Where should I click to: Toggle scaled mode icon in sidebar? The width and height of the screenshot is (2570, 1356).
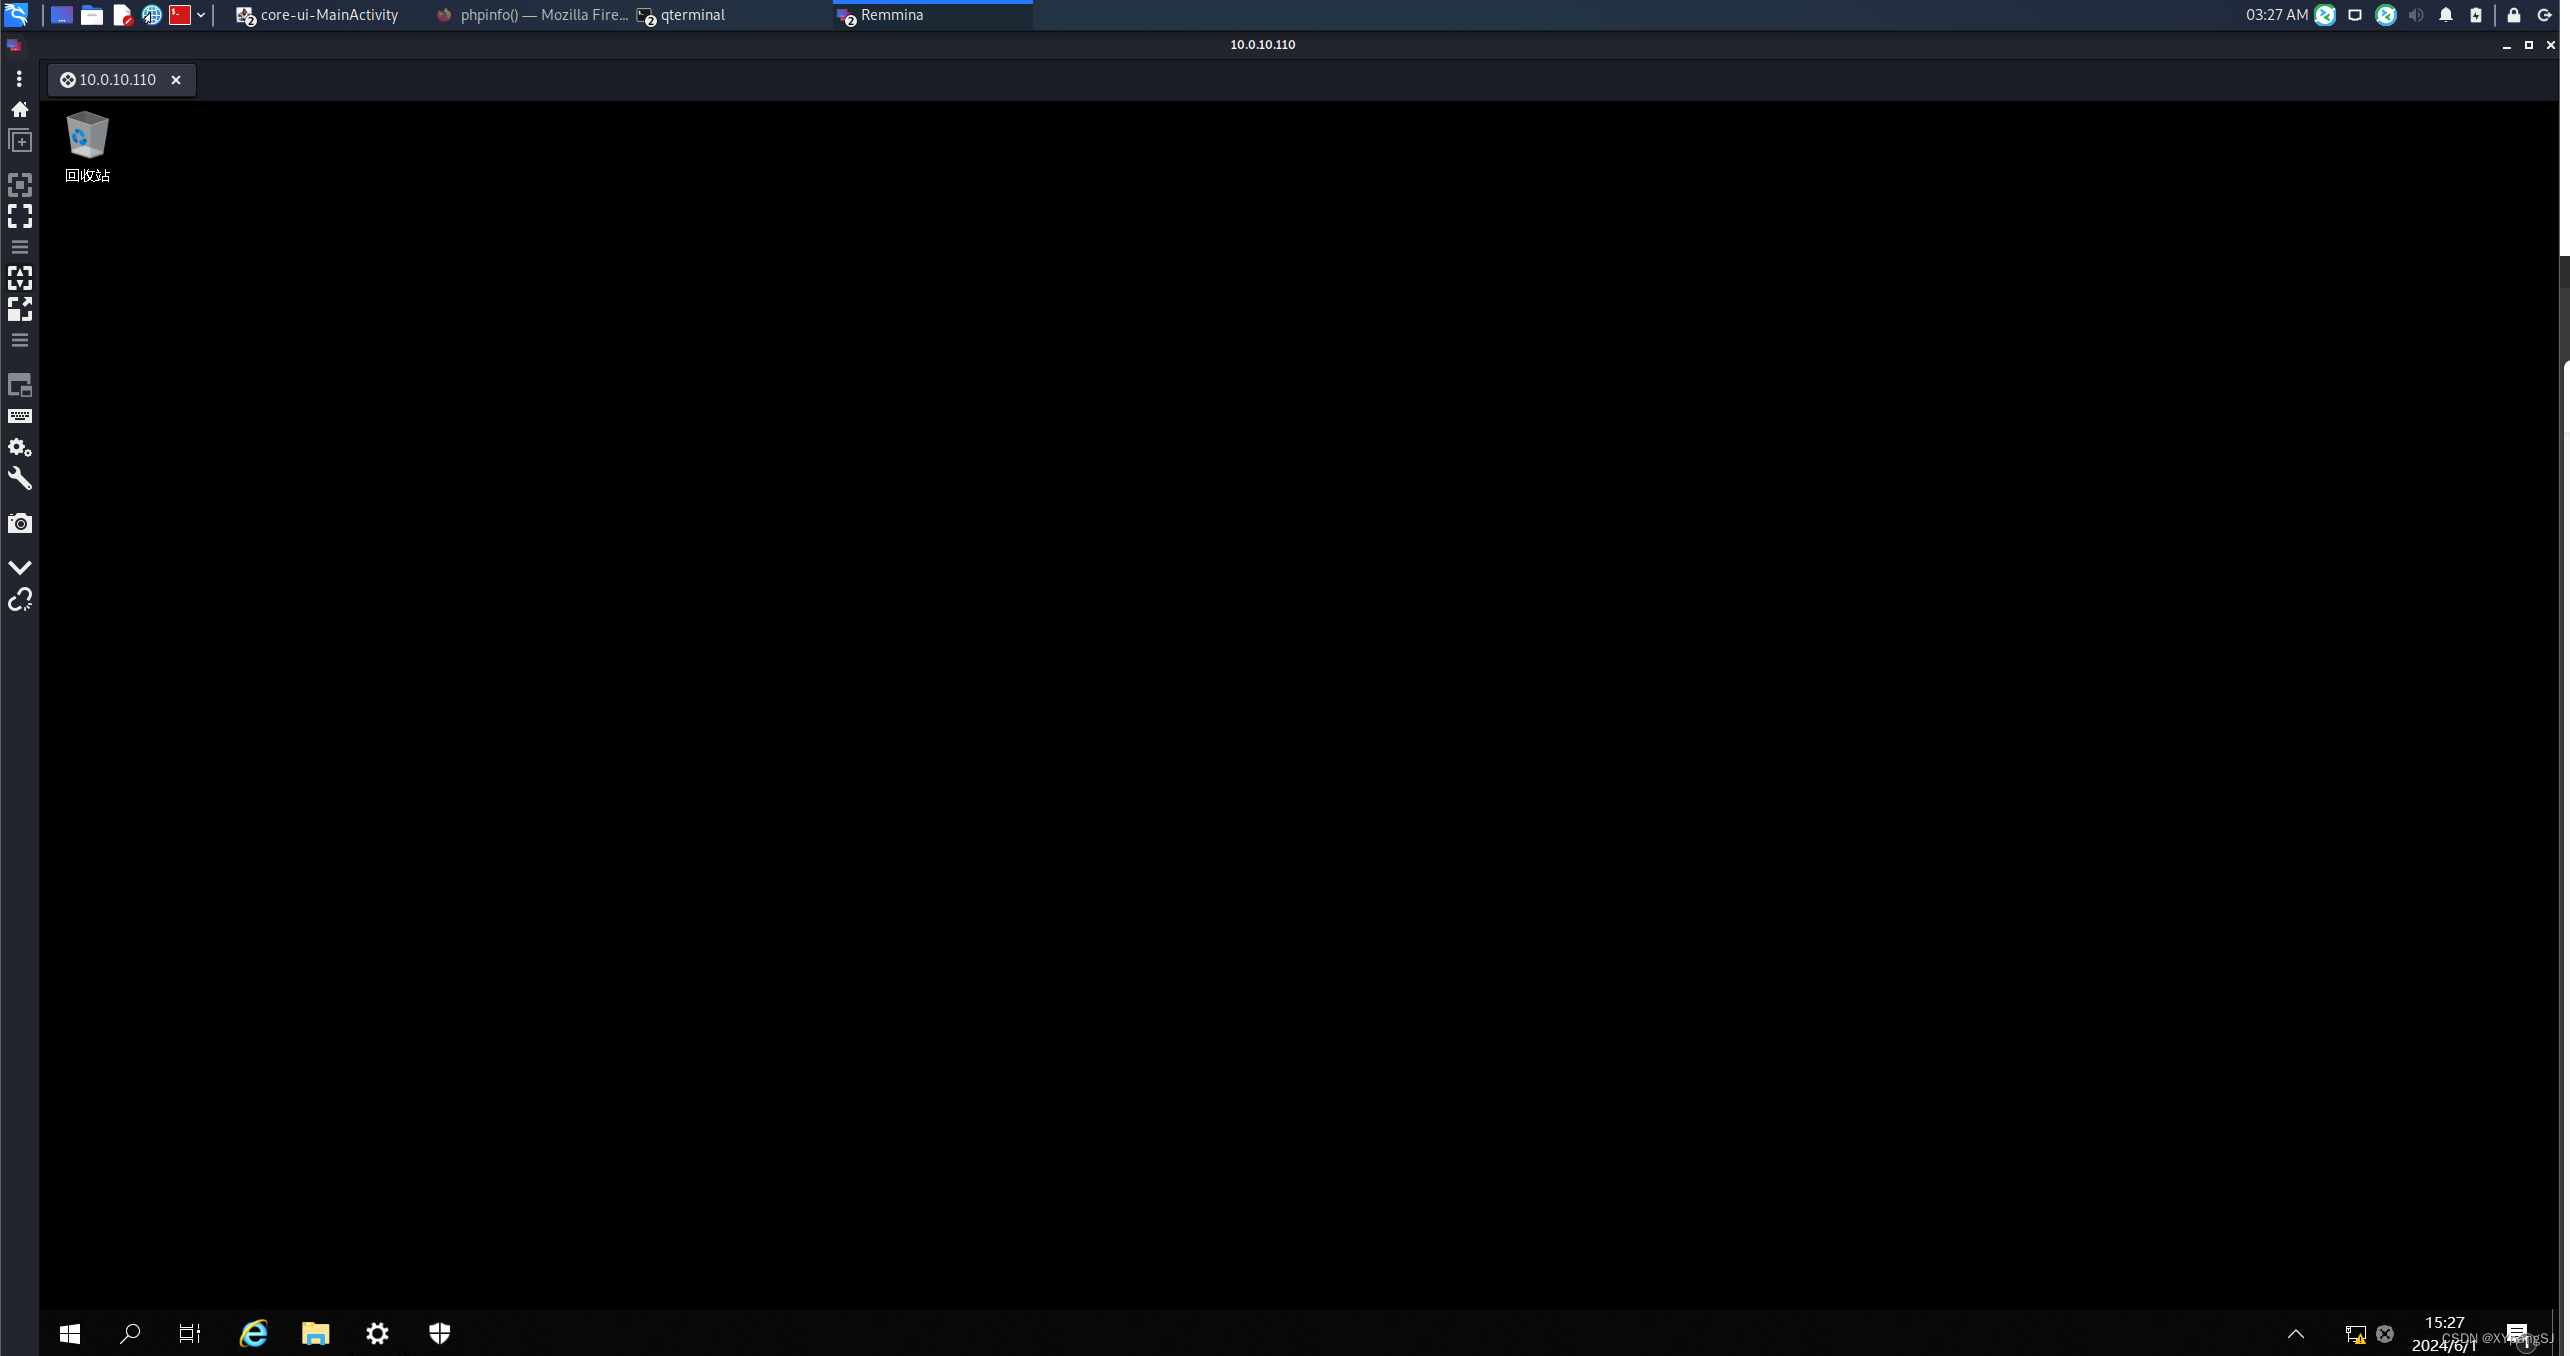point(19,309)
